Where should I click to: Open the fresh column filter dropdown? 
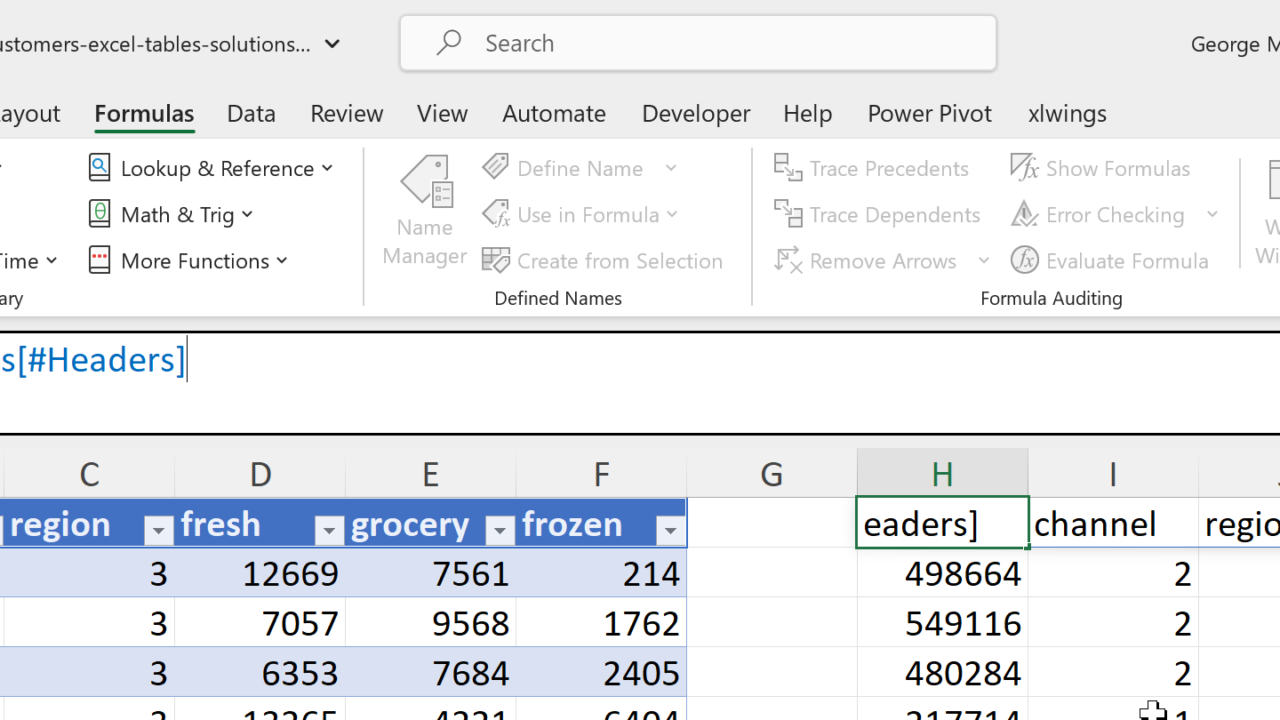tap(328, 530)
